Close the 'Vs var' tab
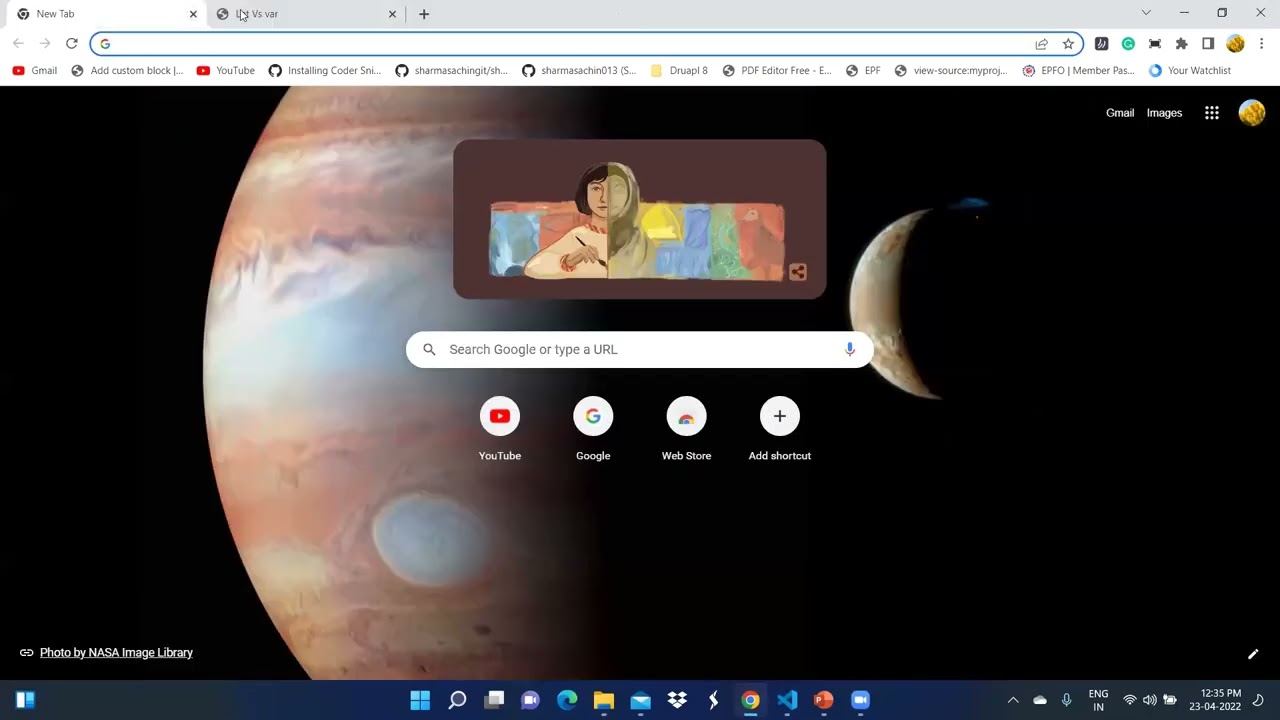This screenshot has height=720, width=1280. tap(392, 14)
